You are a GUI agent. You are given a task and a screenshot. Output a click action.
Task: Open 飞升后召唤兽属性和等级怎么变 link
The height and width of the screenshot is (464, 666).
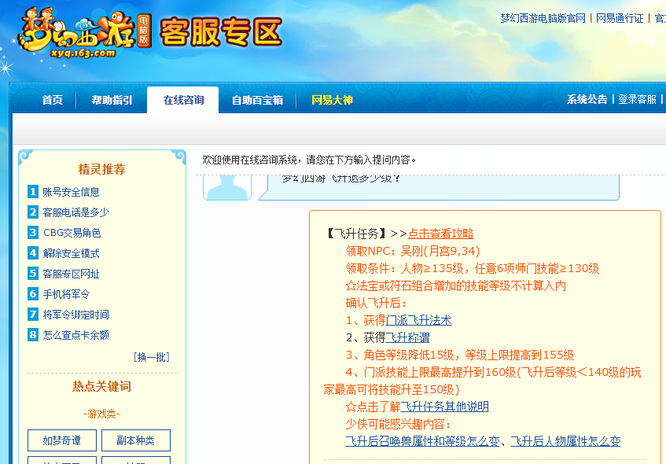[x=423, y=441]
